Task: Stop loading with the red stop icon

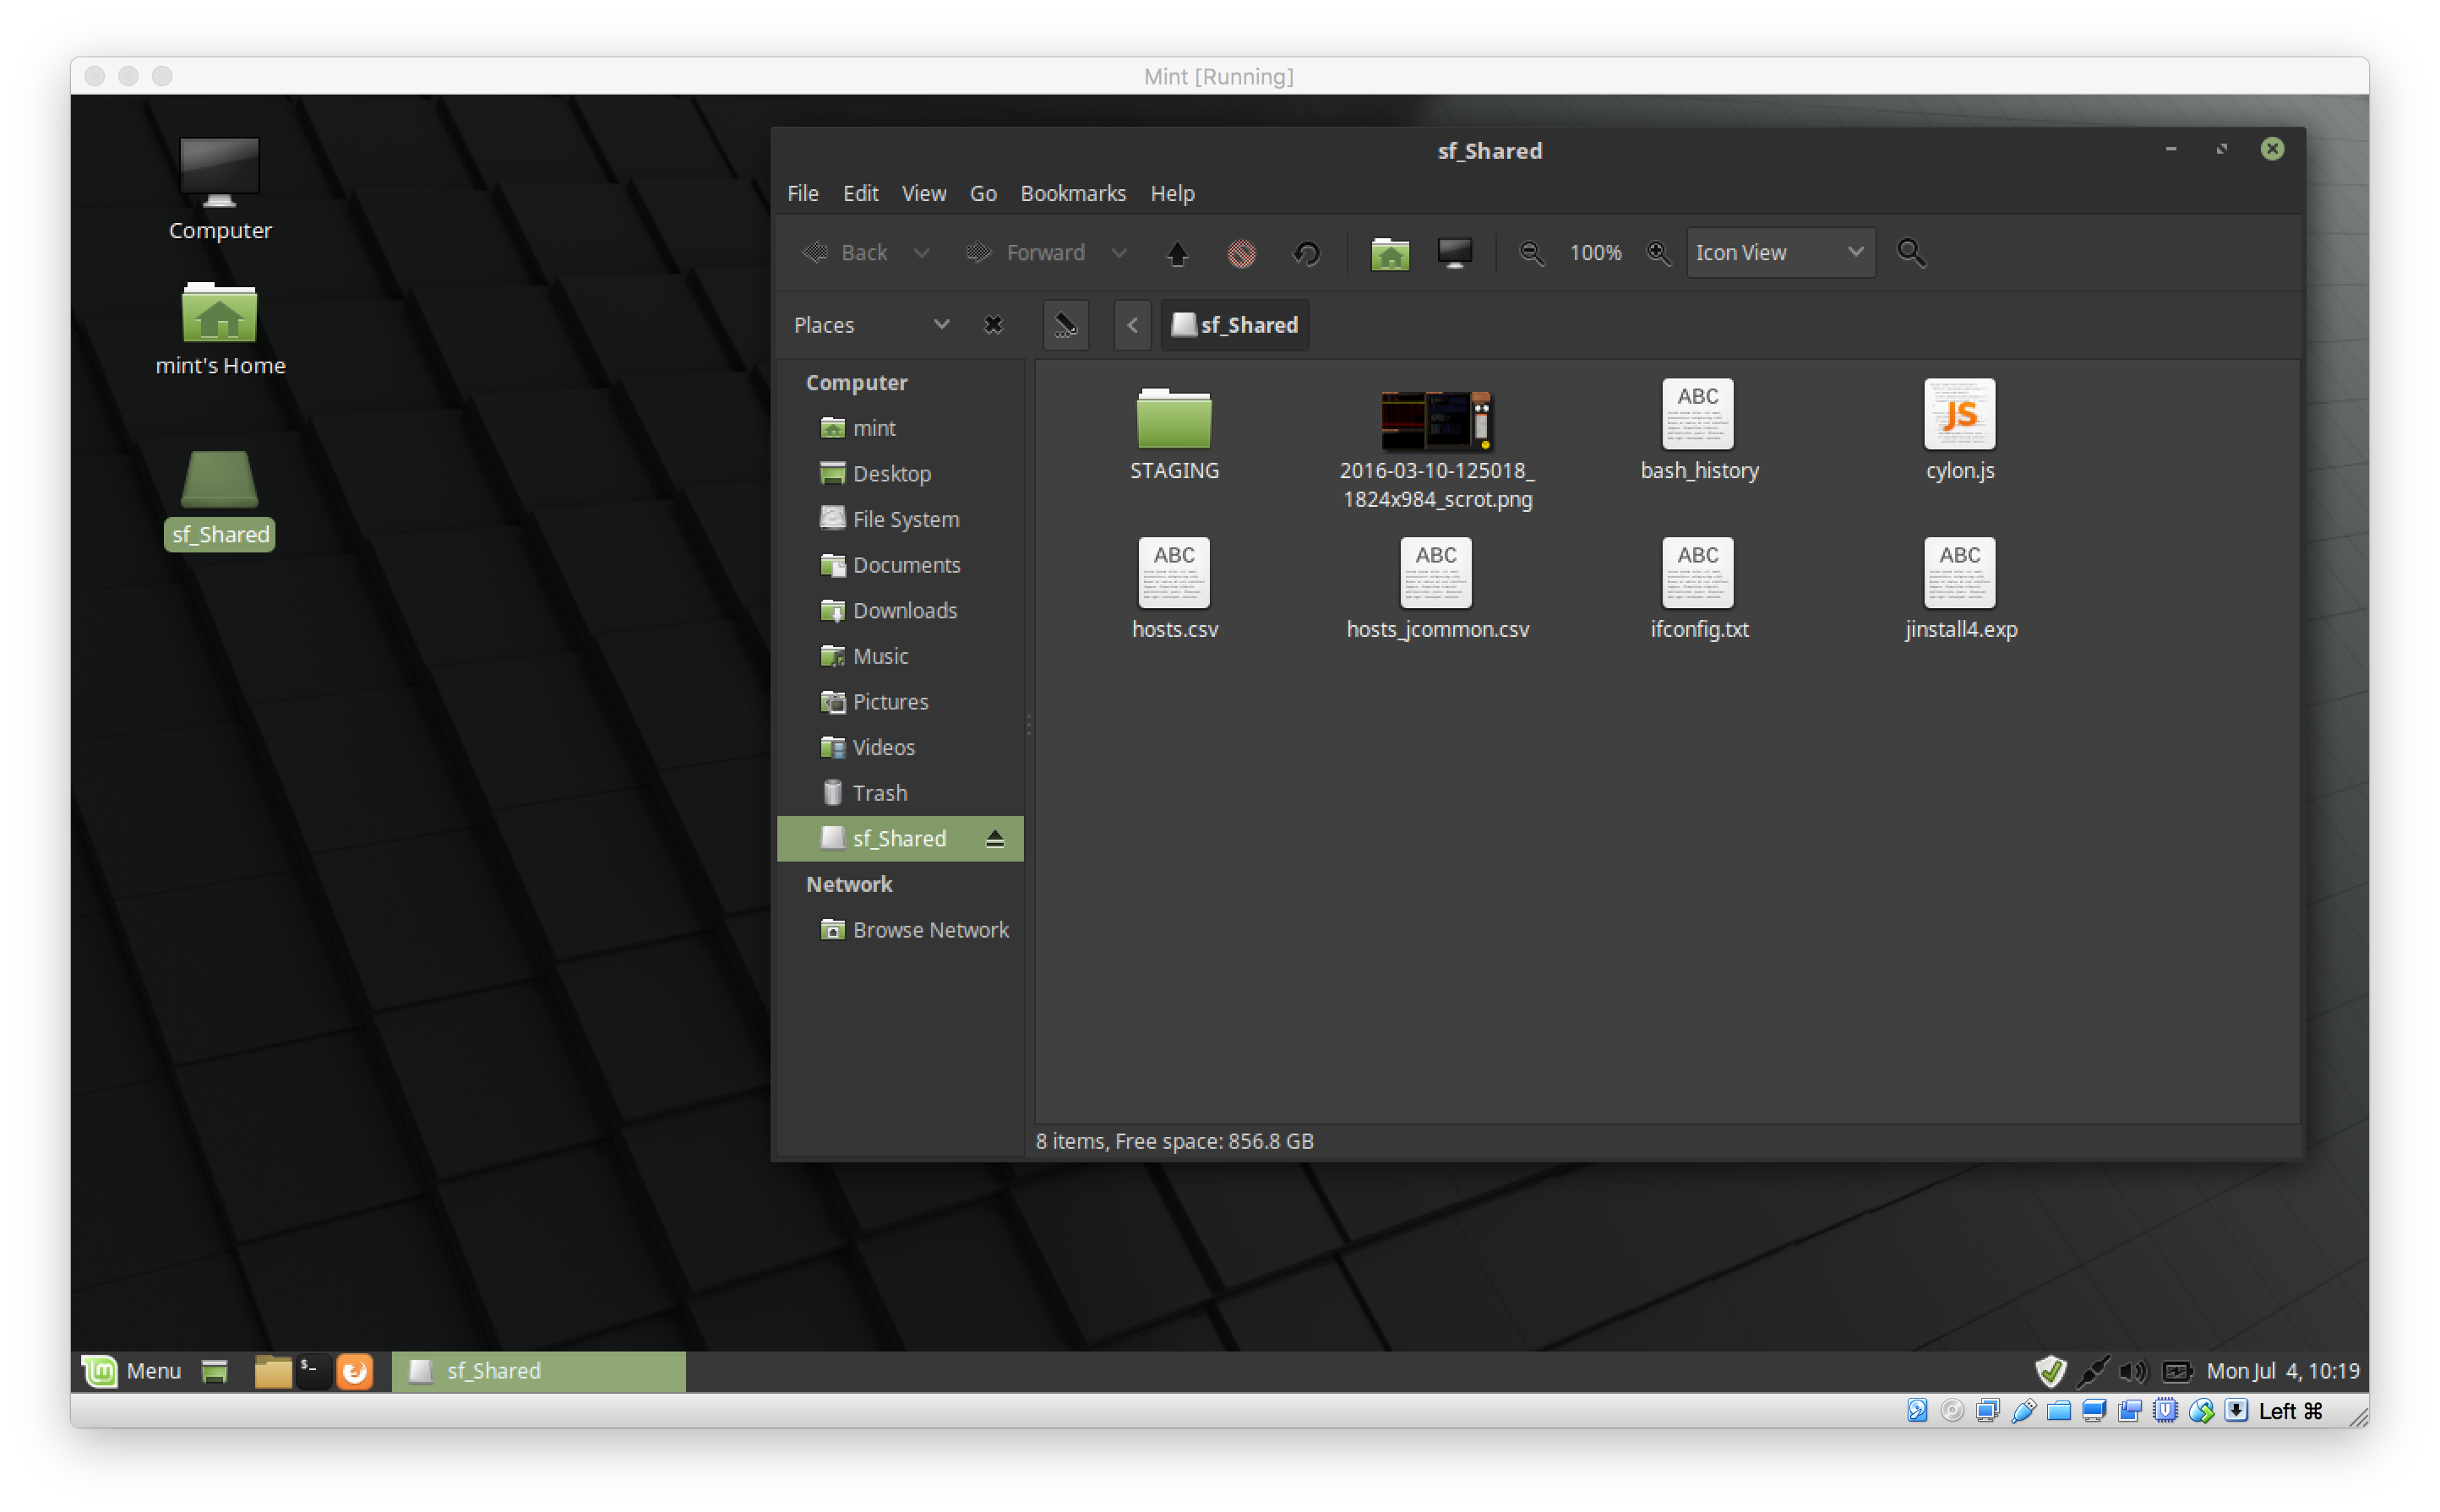Action: point(1241,253)
